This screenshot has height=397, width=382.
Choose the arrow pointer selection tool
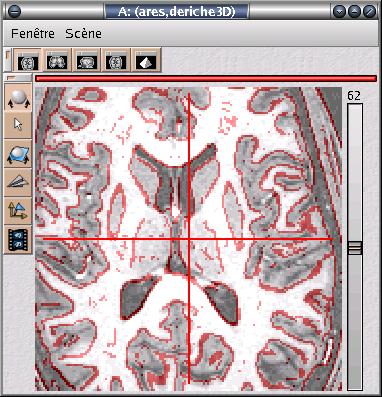pyautogui.click(x=18, y=125)
